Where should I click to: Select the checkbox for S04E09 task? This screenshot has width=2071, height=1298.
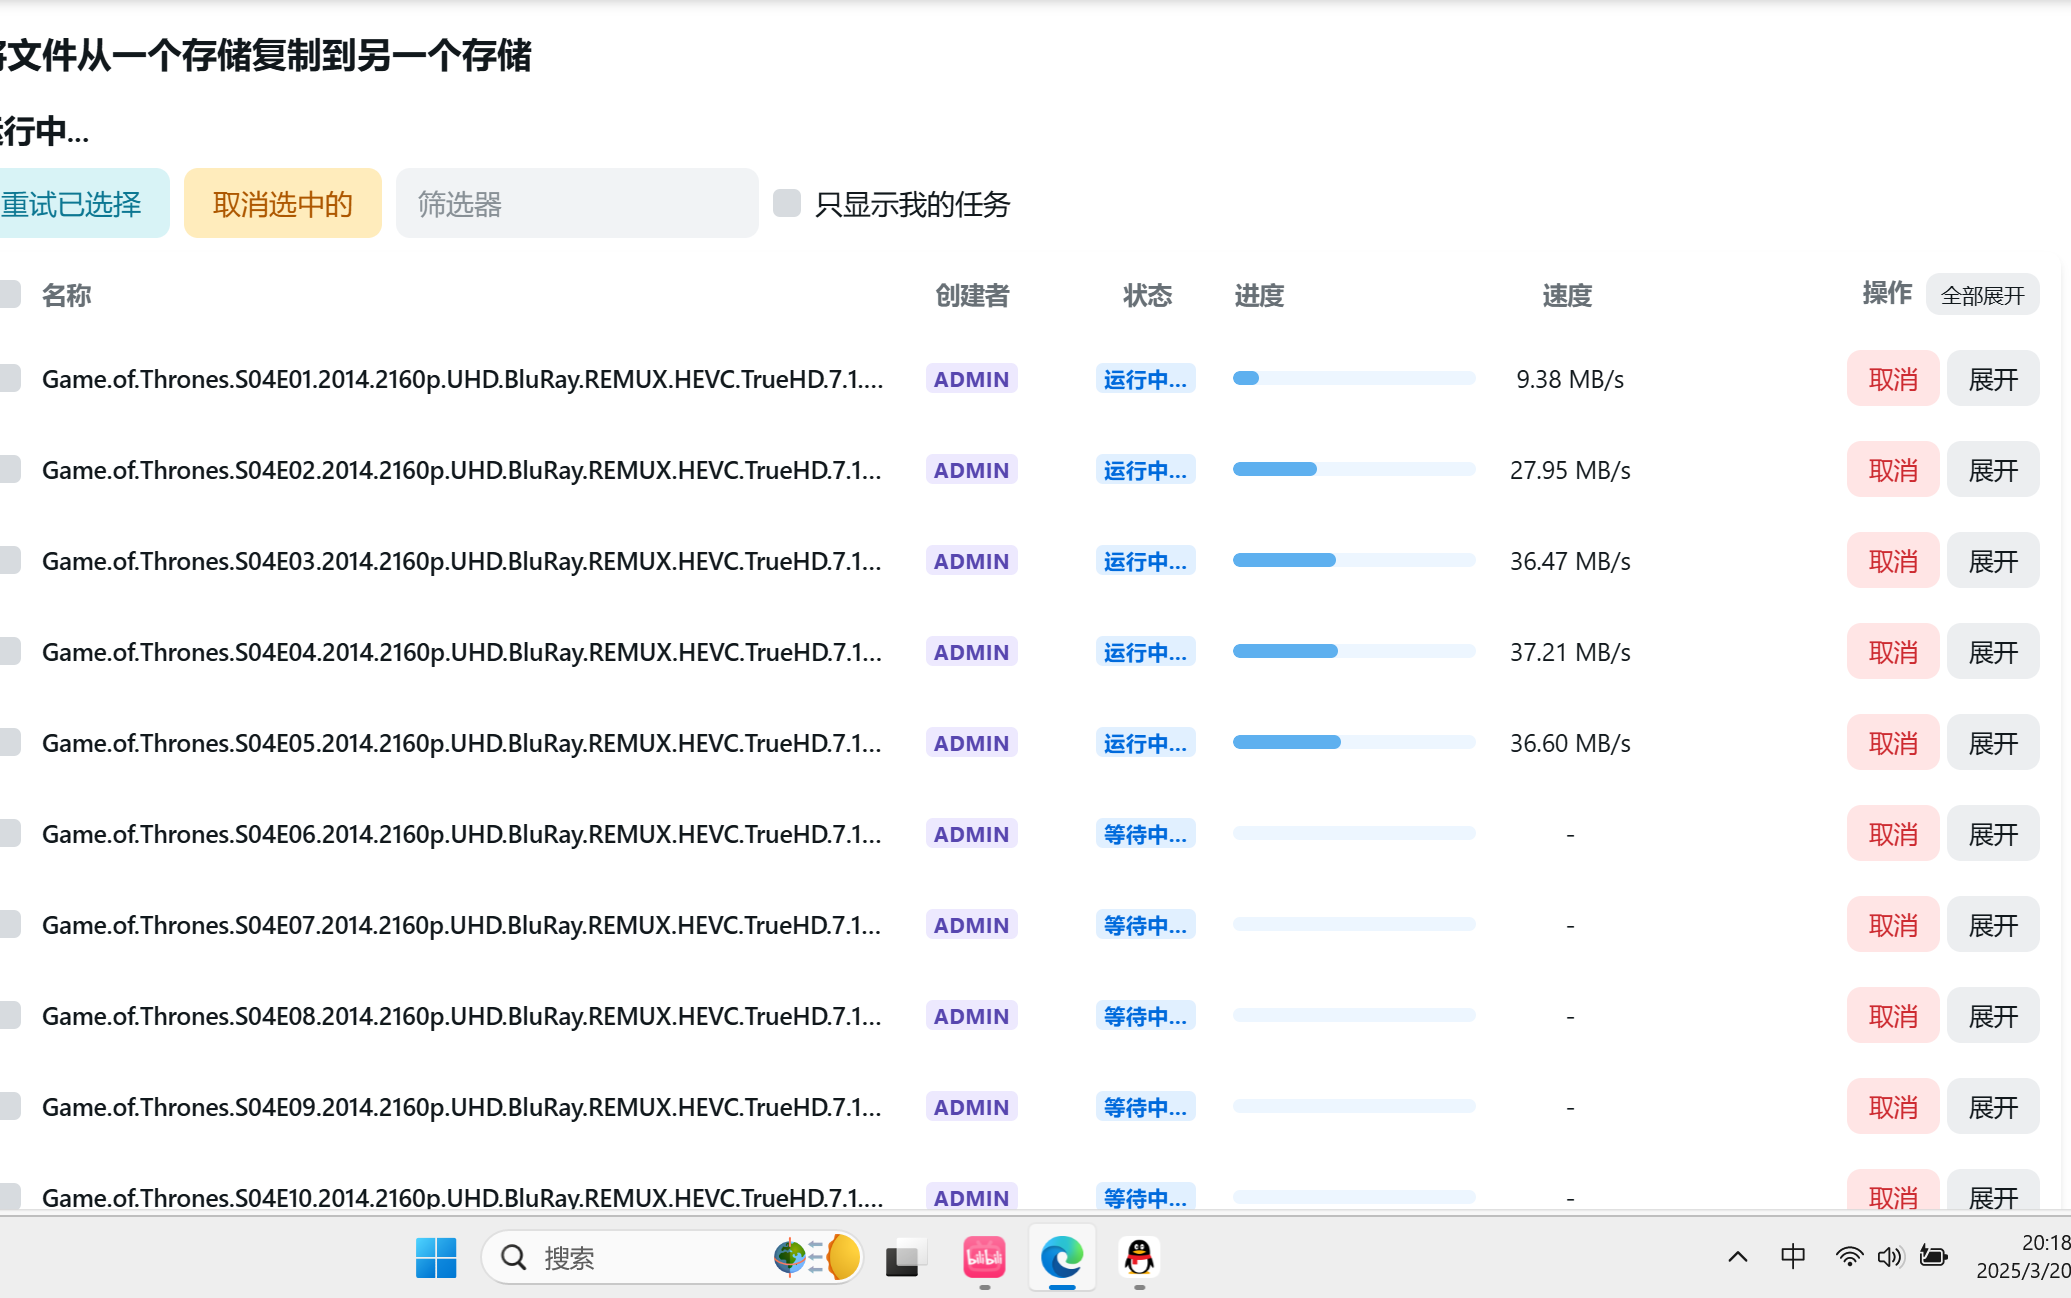(x=10, y=1106)
